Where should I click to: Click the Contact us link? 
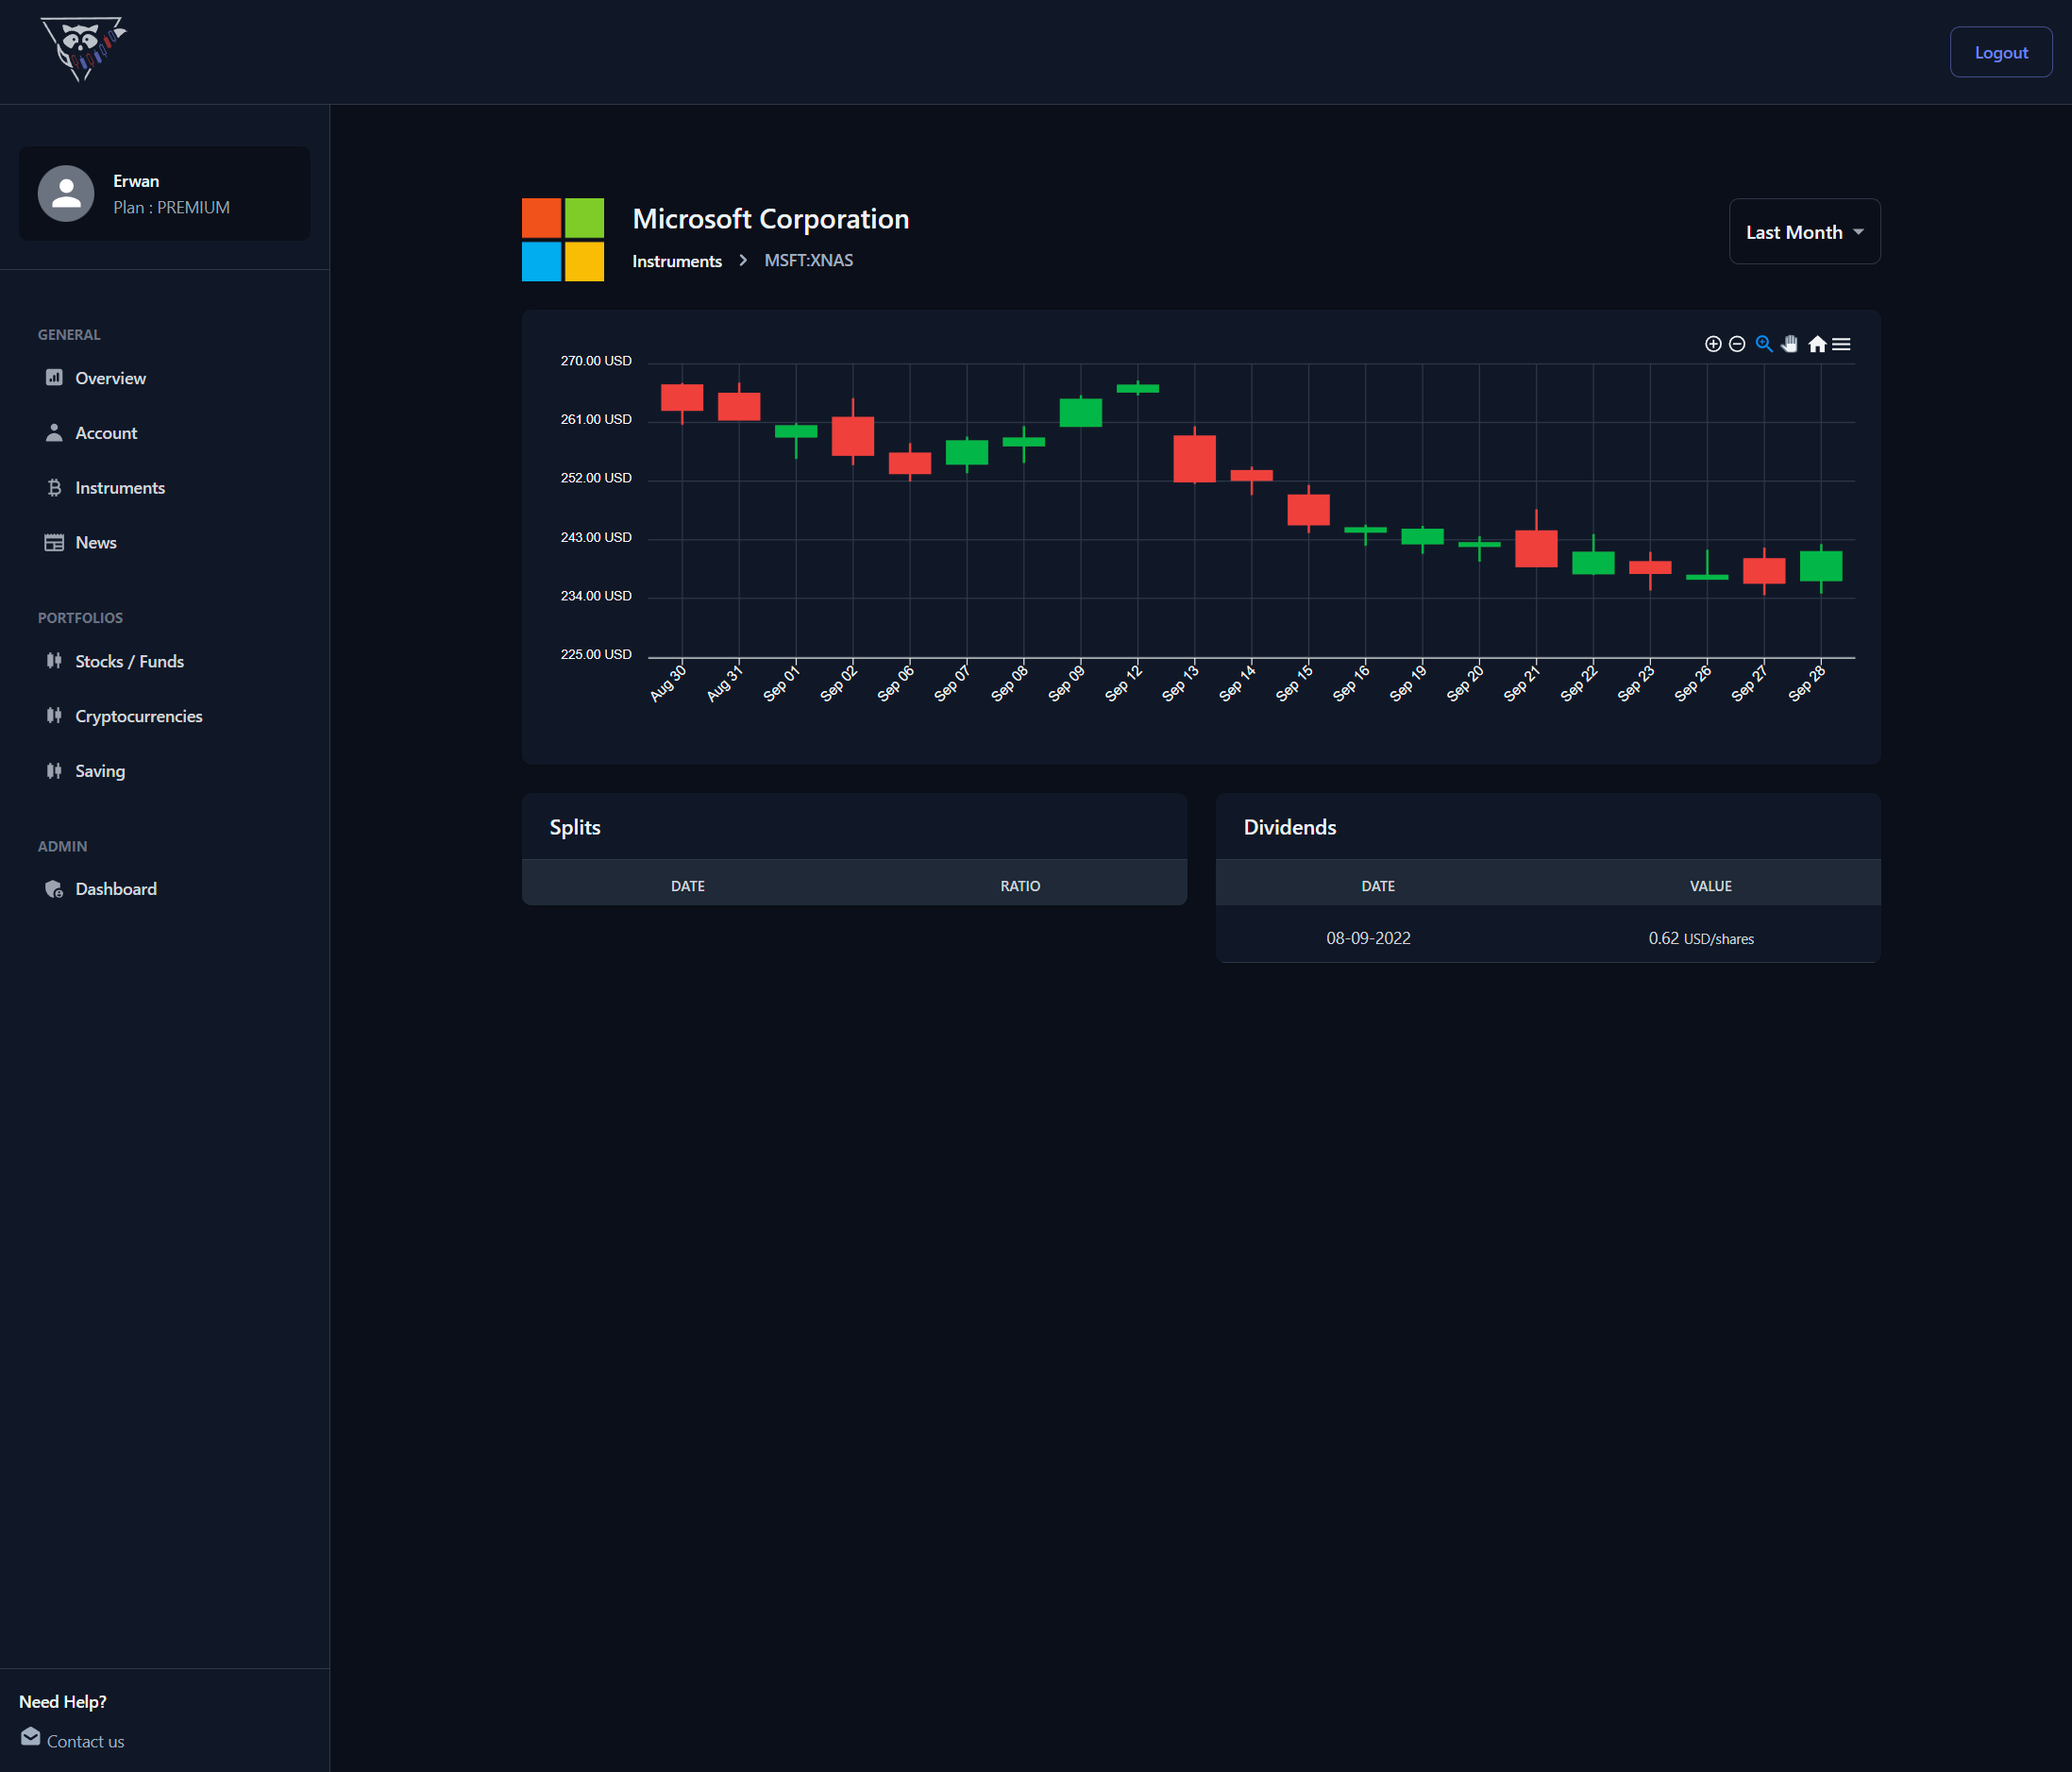(86, 1741)
